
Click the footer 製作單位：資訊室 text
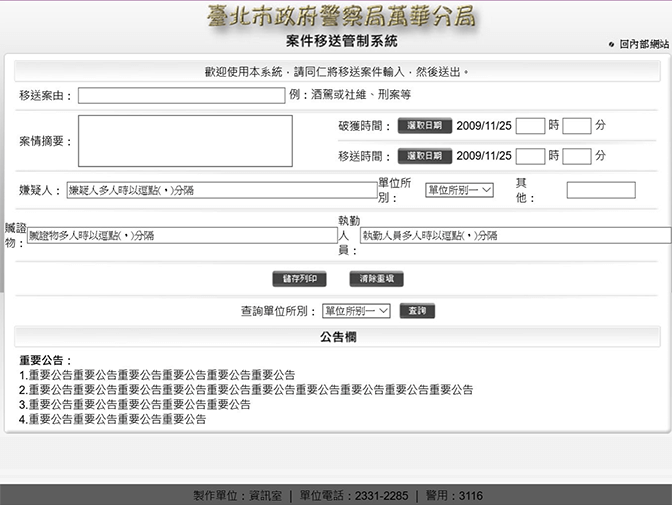click(237, 496)
